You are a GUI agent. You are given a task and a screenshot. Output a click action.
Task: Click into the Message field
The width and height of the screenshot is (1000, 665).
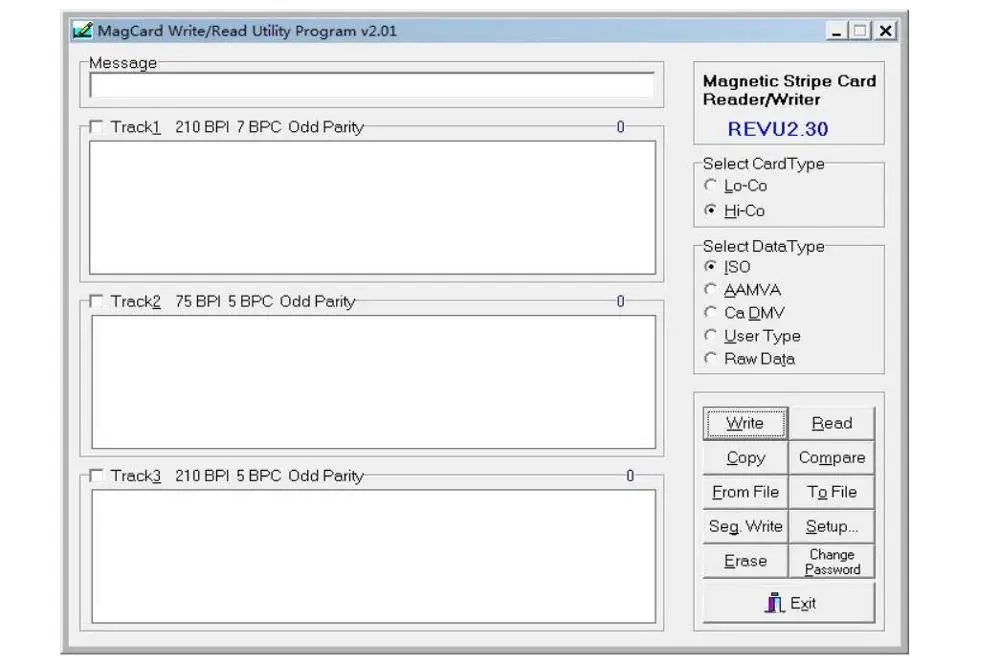pos(372,85)
